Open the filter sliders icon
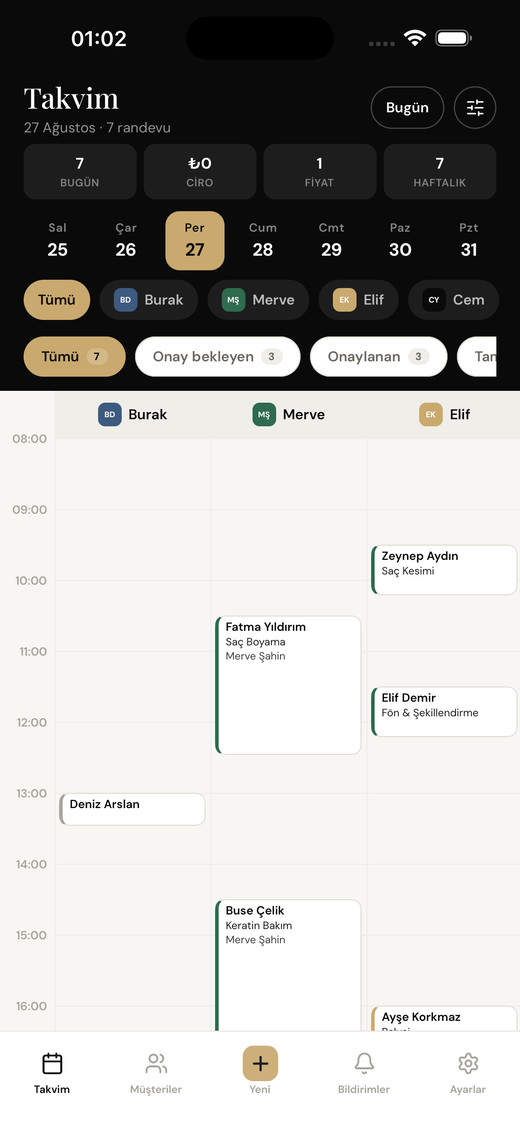The width and height of the screenshot is (520, 1130). click(x=475, y=107)
